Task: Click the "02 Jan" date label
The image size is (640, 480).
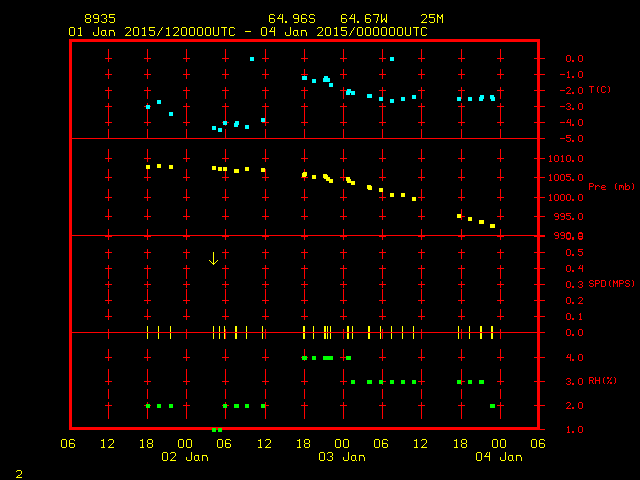Action: (x=185, y=457)
